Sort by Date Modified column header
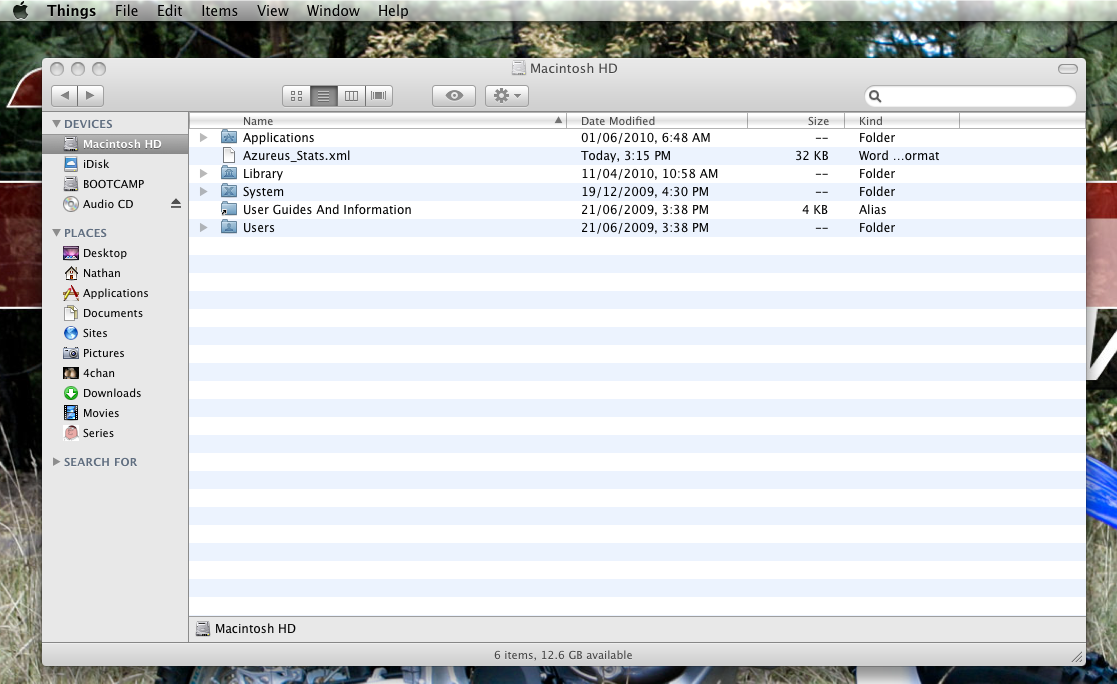 (657, 120)
